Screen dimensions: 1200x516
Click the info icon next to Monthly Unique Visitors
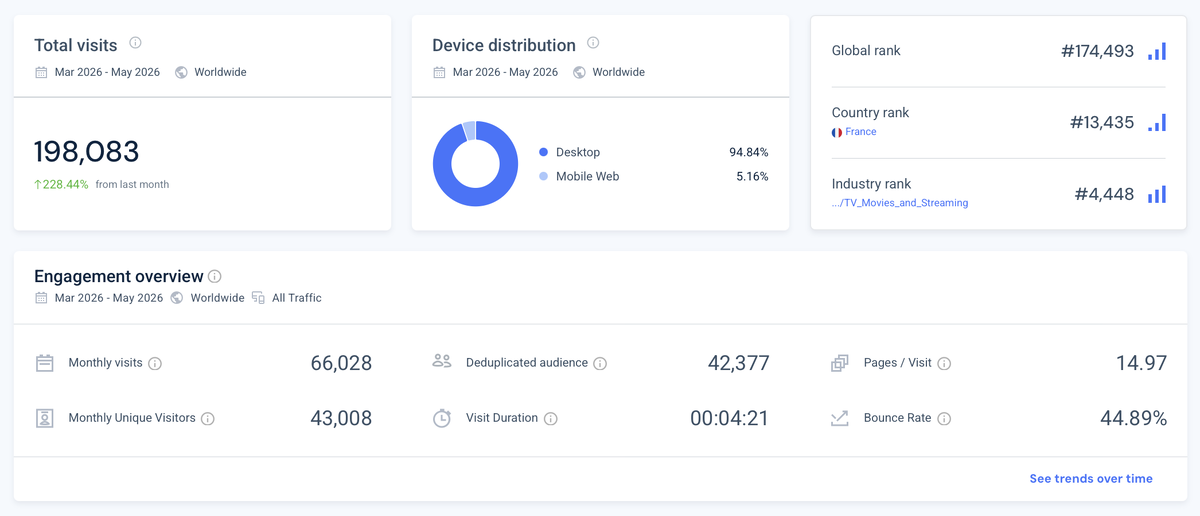click(x=208, y=419)
